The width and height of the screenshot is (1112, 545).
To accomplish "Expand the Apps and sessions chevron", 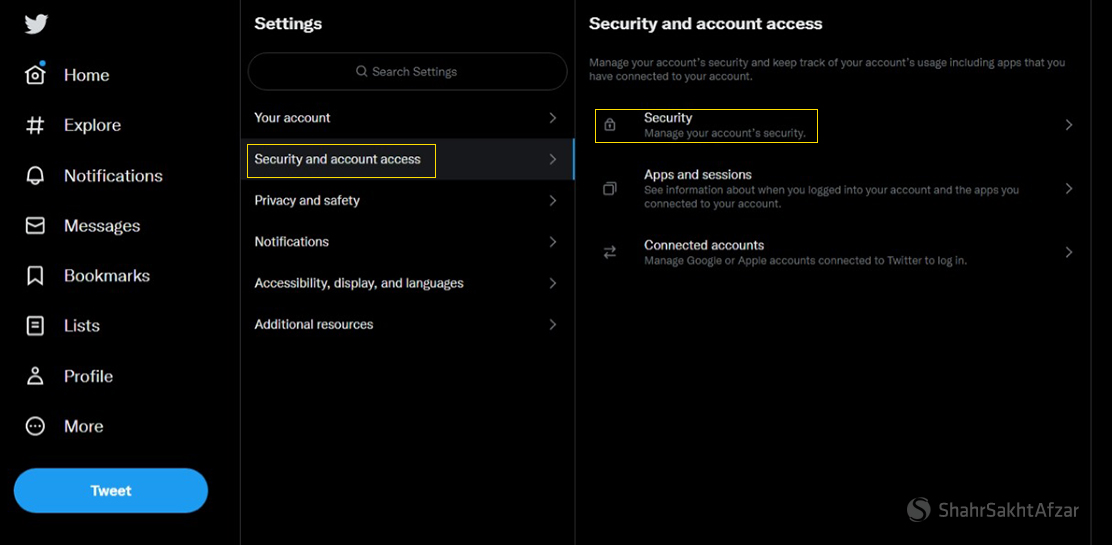I will (1068, 189).
